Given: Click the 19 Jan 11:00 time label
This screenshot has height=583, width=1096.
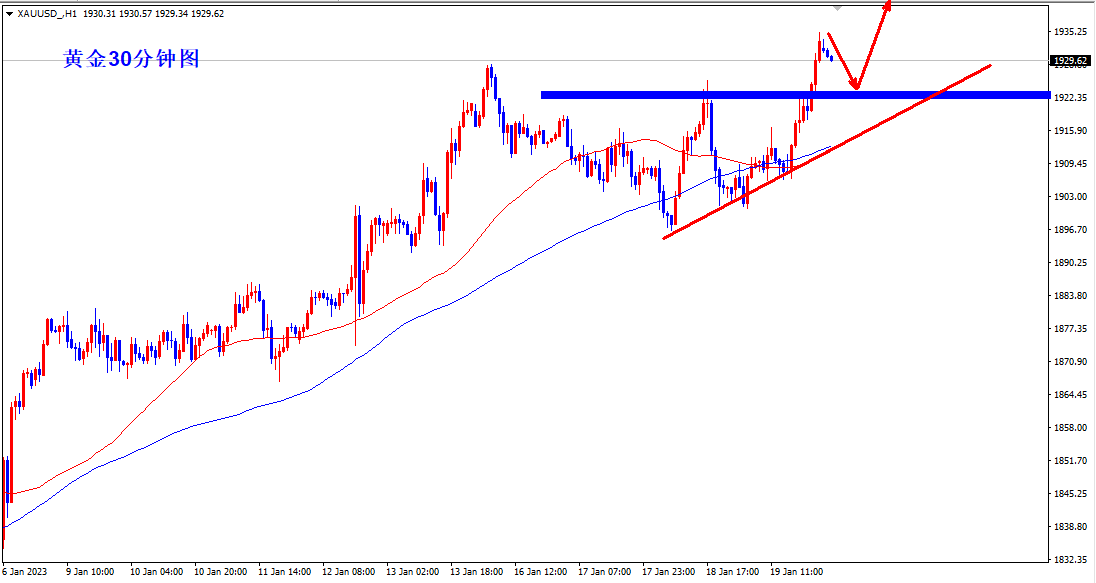Looking at the screenshot, I should [797, 572].
